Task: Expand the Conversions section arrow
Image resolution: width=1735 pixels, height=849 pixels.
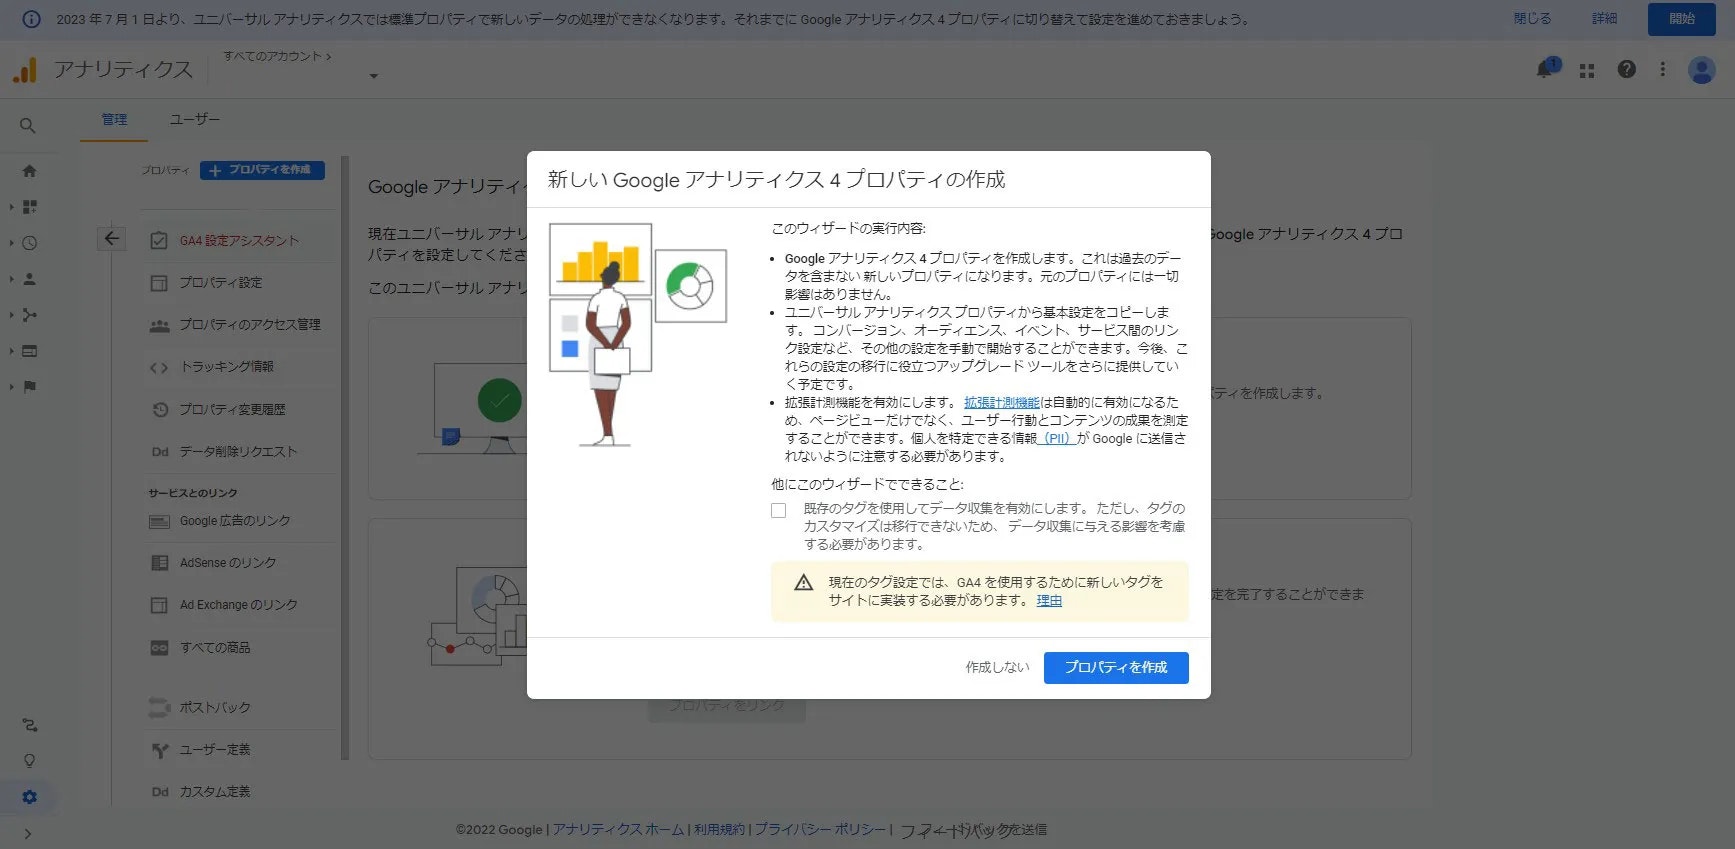Action: (x=11, y=387)
